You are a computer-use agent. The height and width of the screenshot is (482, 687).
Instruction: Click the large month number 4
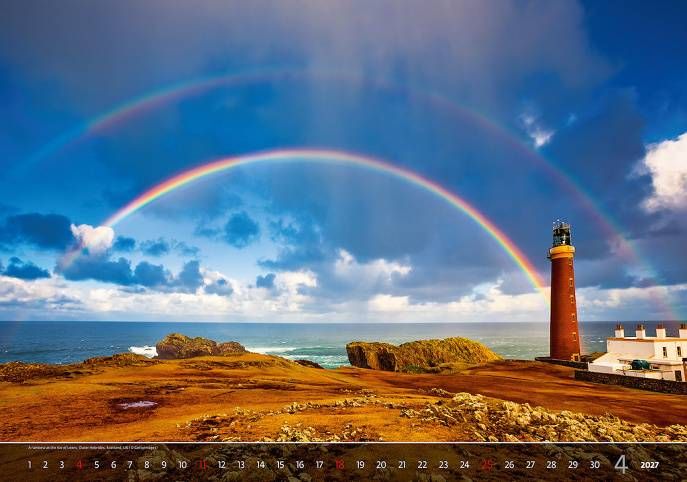click(621, 463)
